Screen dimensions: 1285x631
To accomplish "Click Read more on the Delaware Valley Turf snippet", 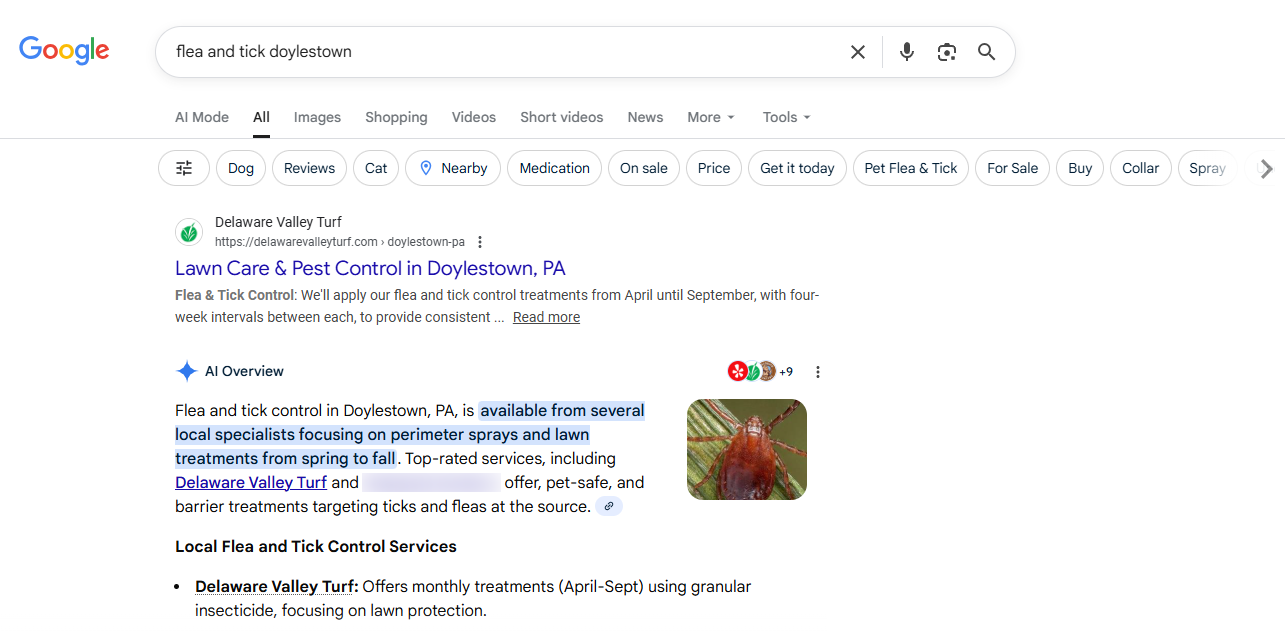I will [546, 316].
